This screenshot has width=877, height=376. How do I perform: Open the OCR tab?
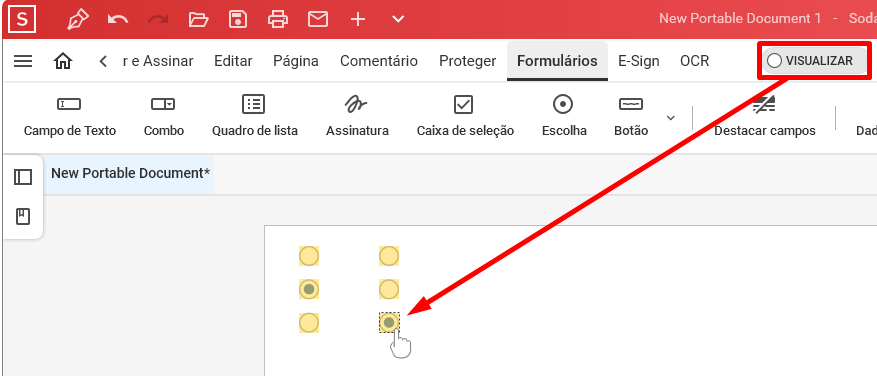point(695,61)
